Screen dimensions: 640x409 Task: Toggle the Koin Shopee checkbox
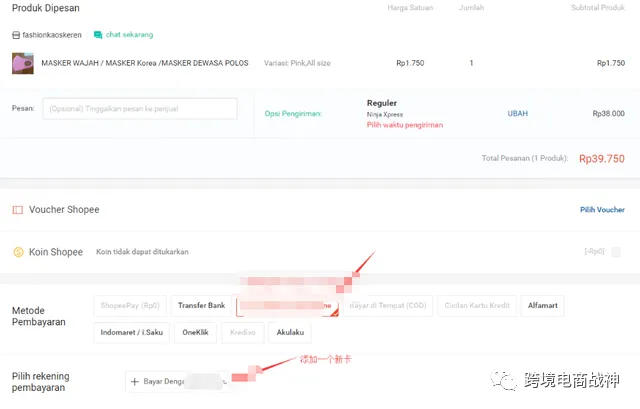616,252
